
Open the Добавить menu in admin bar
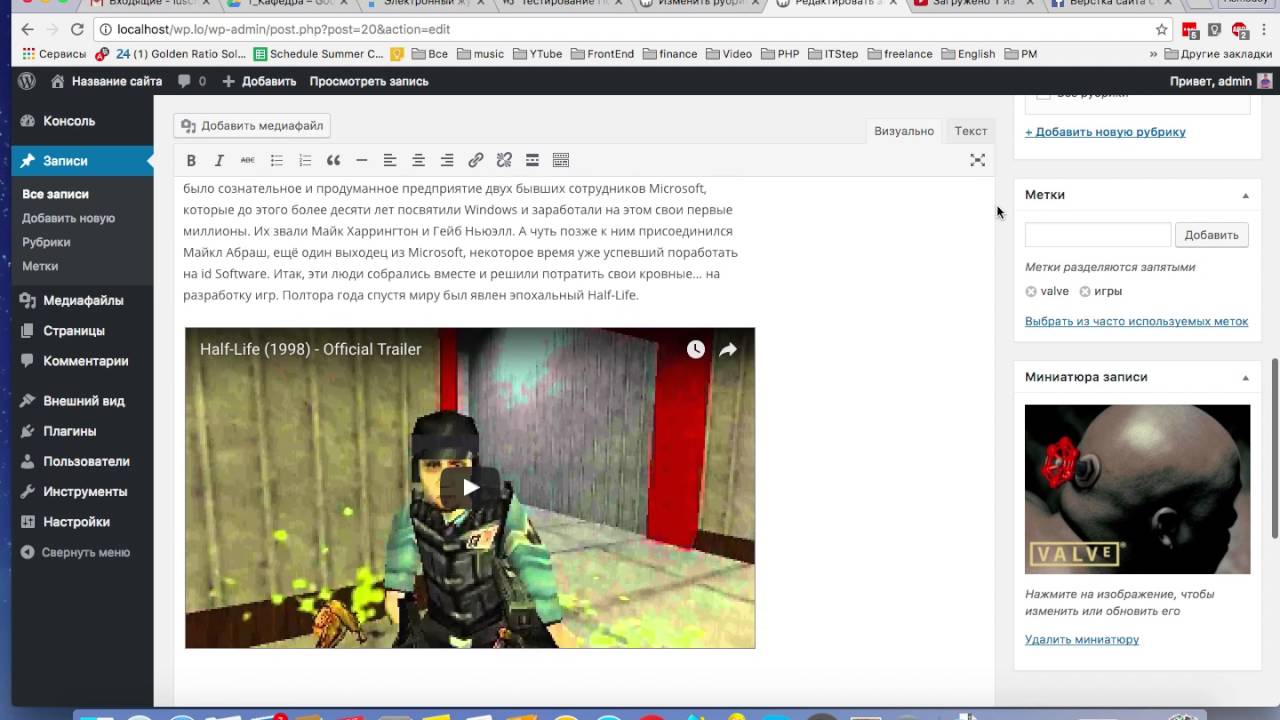pyautogui.click(x=259, y=81)
